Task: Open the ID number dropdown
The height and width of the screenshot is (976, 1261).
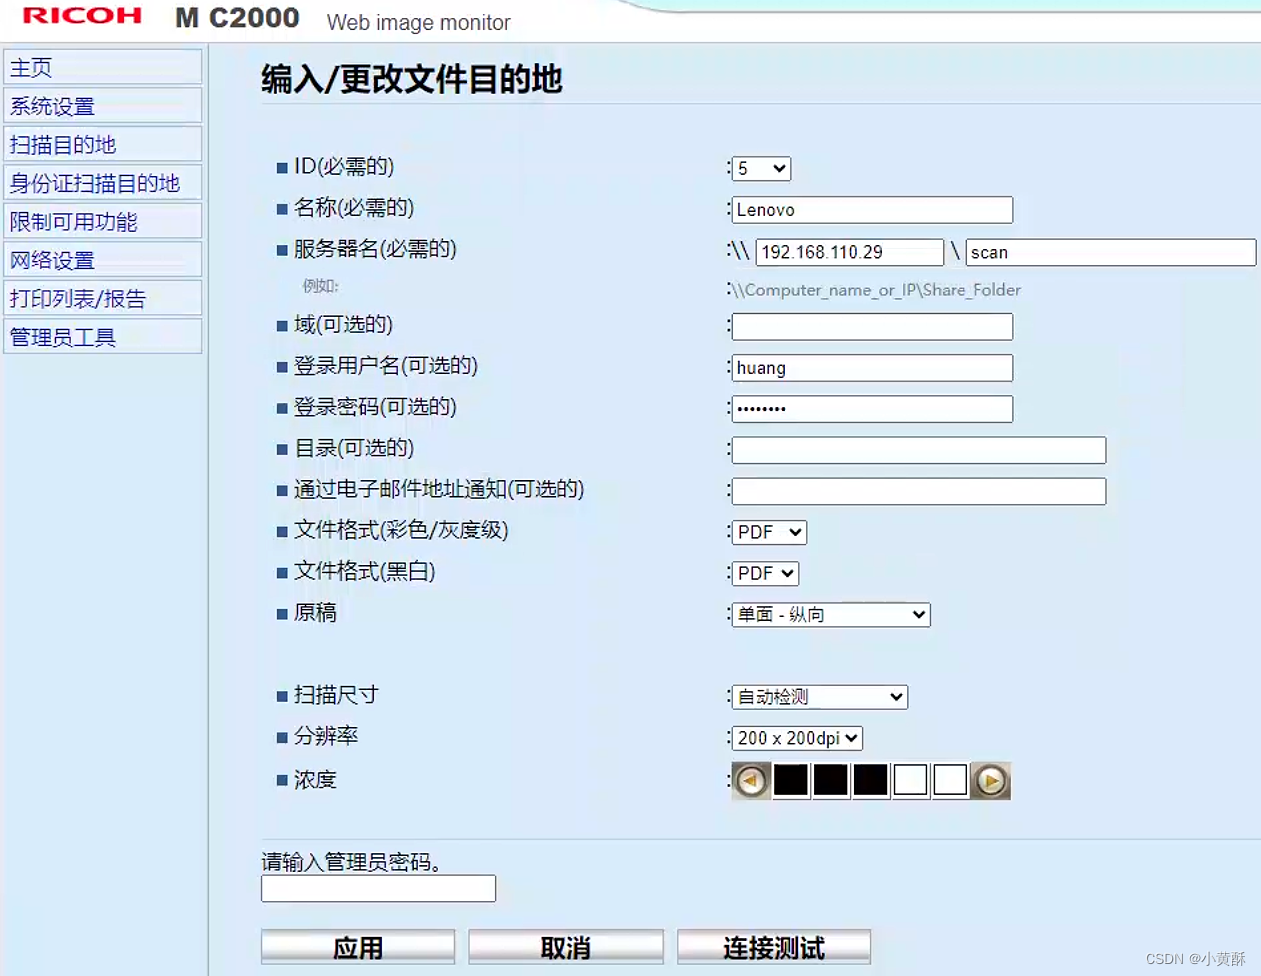Action: (761, 168)
